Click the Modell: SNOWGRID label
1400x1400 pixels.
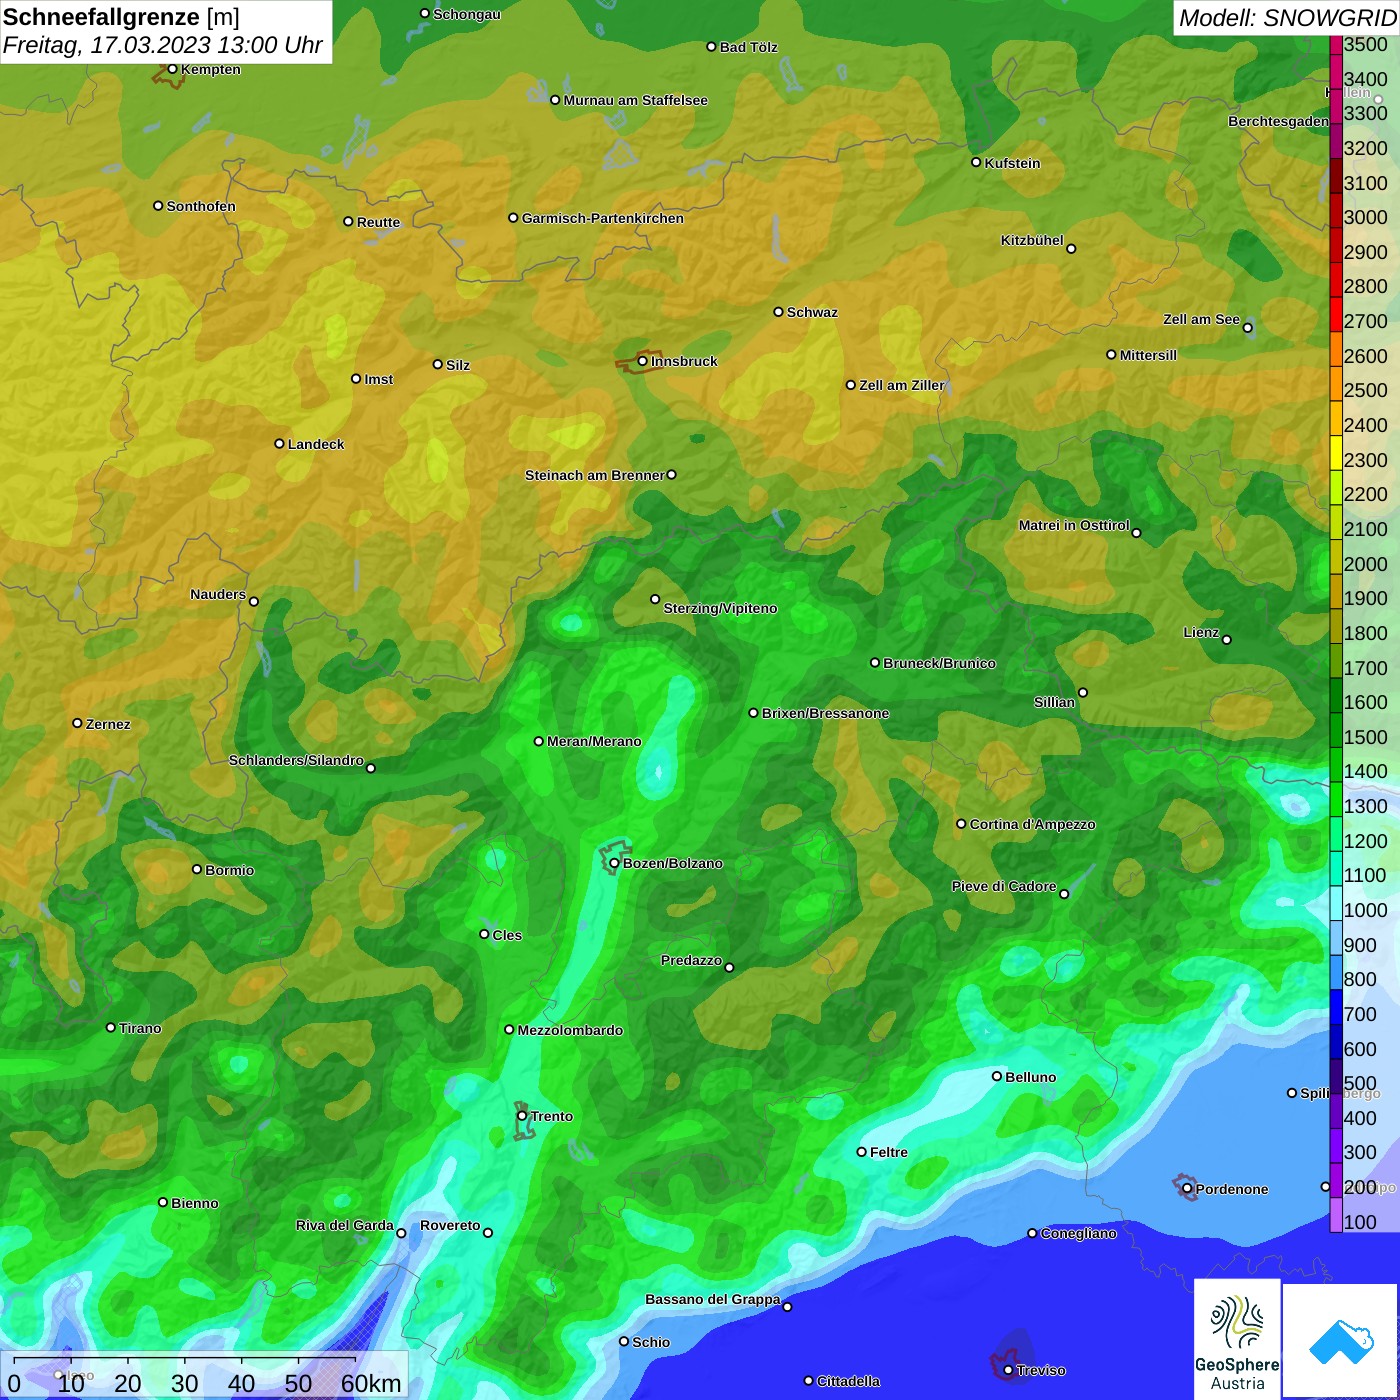click(x=1287, y=18)
